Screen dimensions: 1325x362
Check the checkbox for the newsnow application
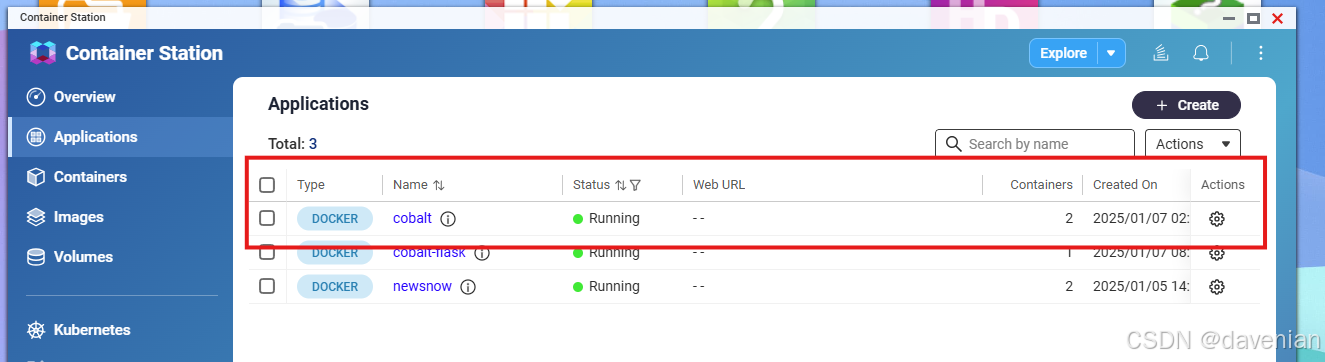tap(267, 286)
